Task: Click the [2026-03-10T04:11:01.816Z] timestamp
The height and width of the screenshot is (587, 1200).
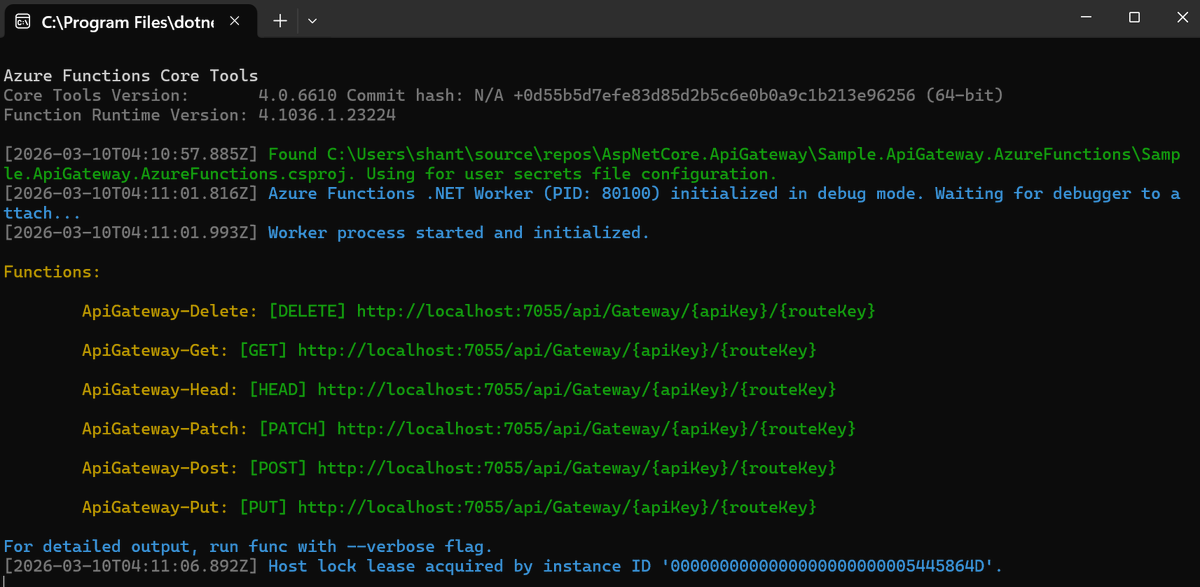Action: 131,193
